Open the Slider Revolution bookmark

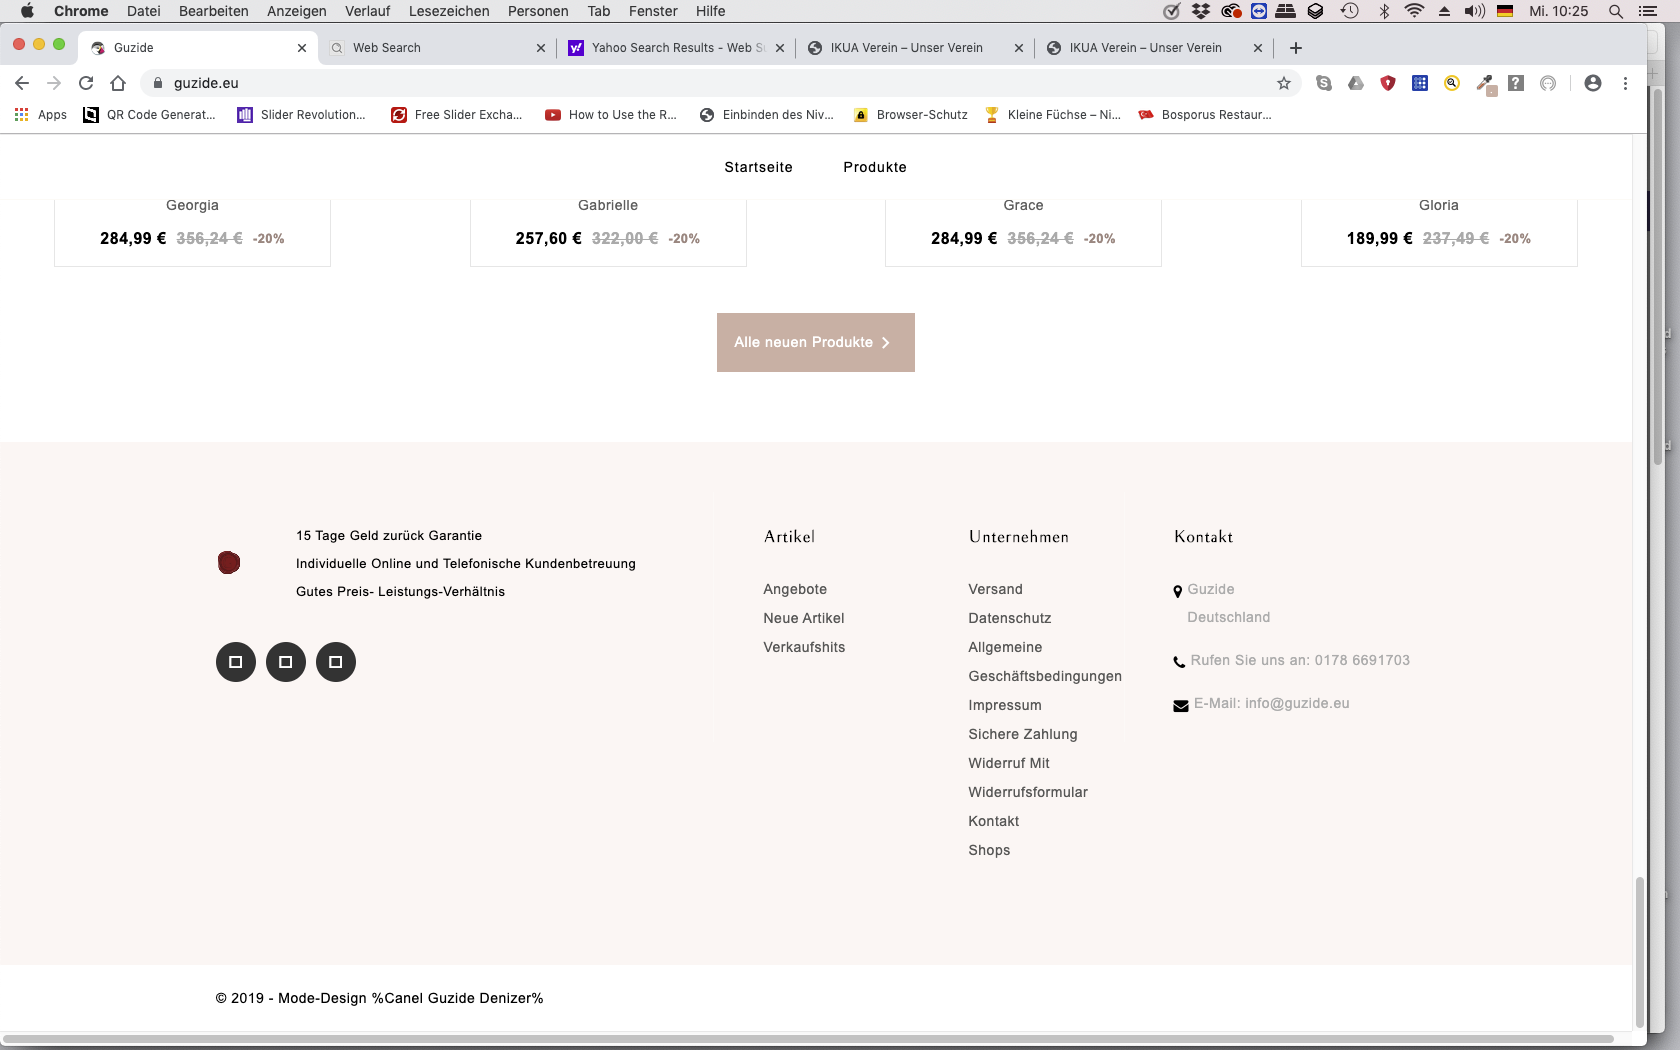301,115
